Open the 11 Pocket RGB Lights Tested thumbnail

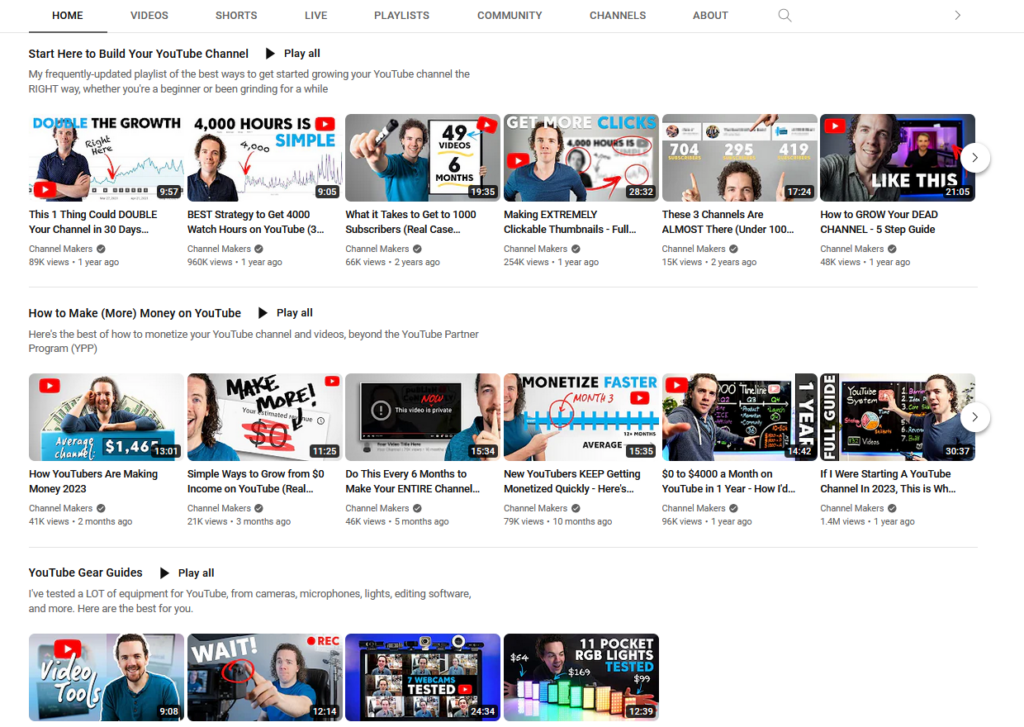580,677
